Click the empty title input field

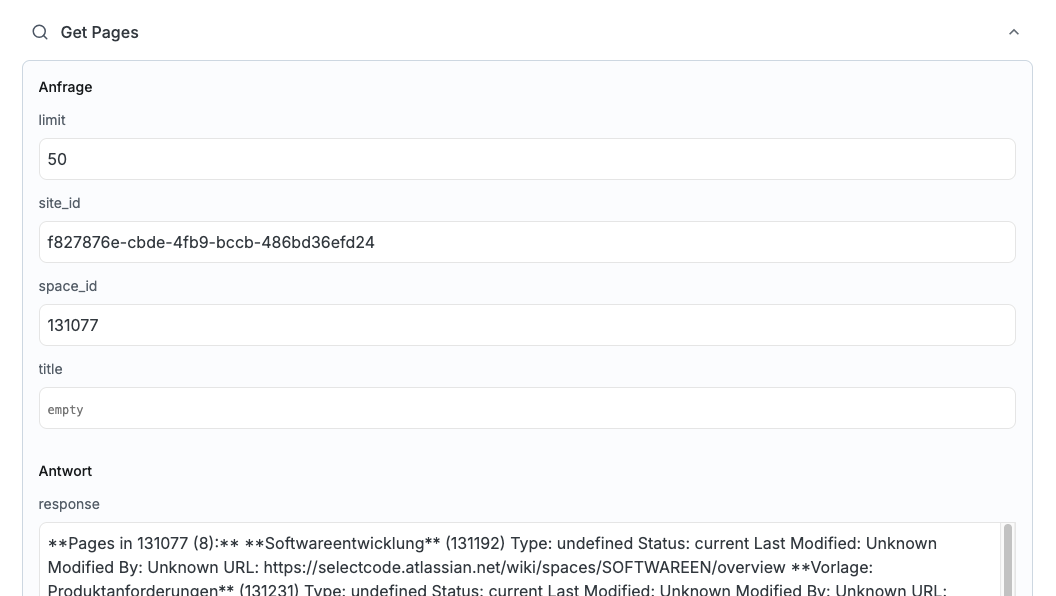pos(527,408)
